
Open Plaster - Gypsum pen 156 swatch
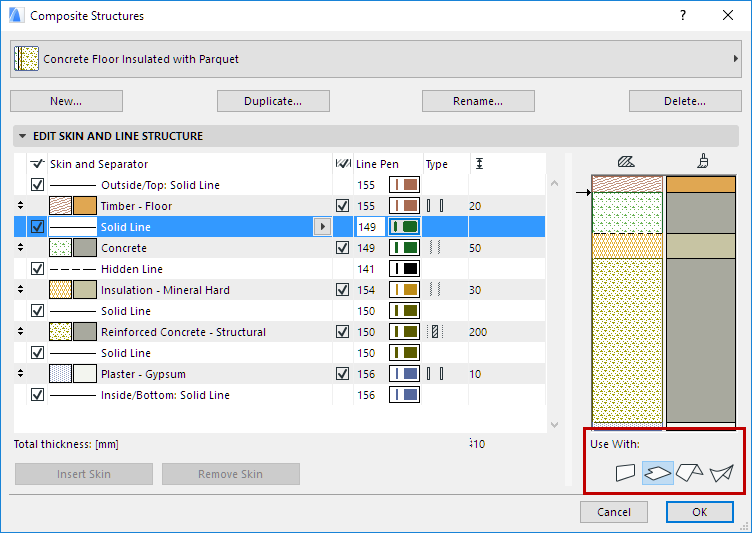404,374
